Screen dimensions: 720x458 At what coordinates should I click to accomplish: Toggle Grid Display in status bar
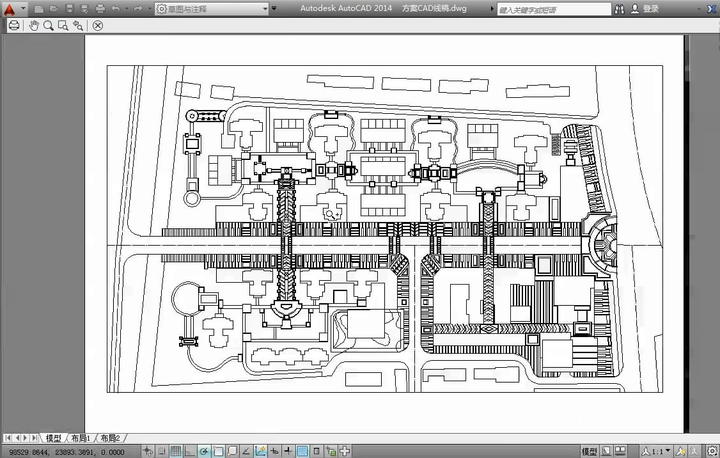175,451
